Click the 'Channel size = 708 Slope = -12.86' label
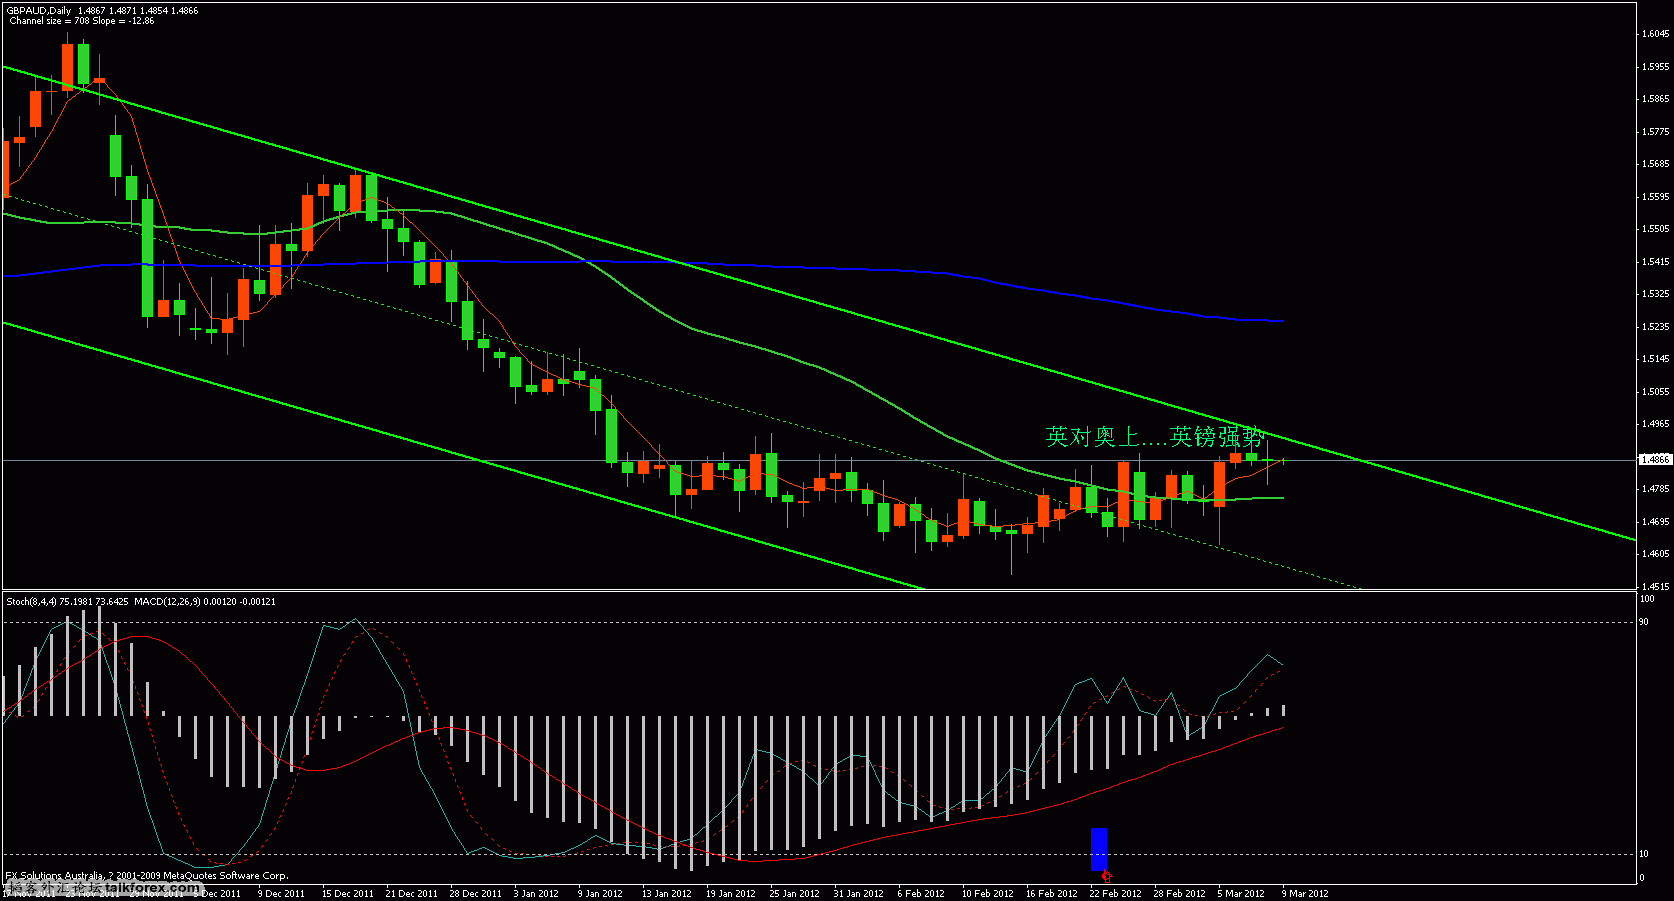Image resolution: width=1674 pixels, height=901 pixels. pos(82,21)
